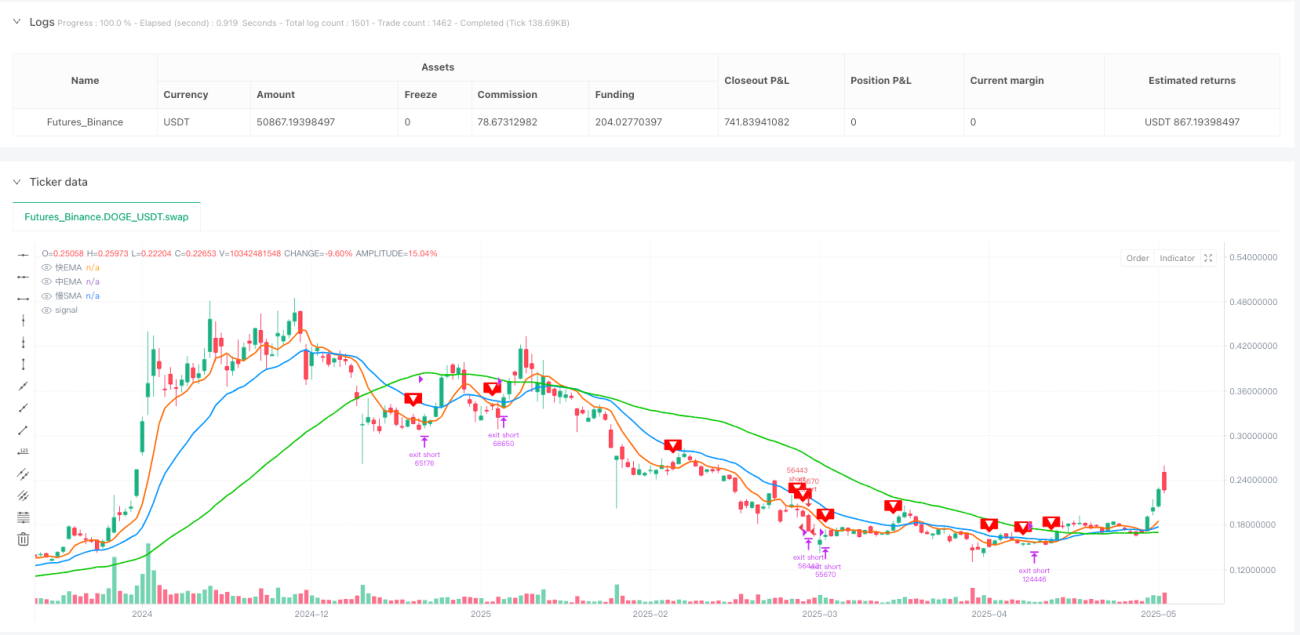Toggle visibility of 快EMA indicator

[x=46, y=268]
